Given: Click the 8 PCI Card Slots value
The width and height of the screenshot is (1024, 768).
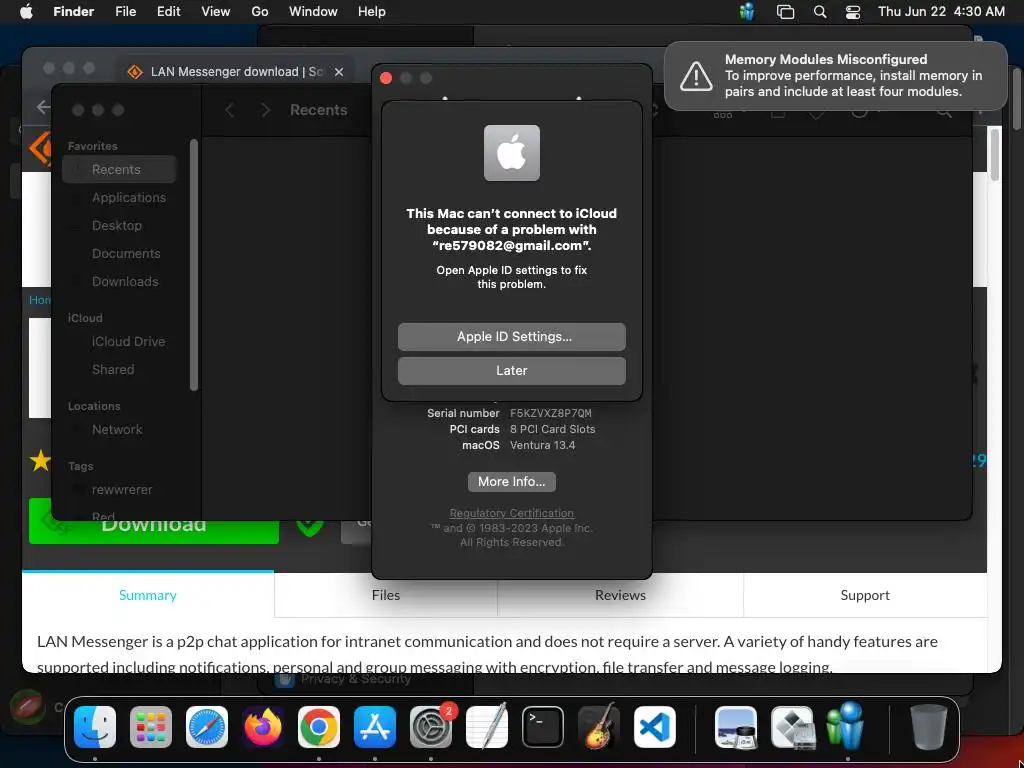Looking at the screenshot, I should pyautogui.click(x=552, y=429).
